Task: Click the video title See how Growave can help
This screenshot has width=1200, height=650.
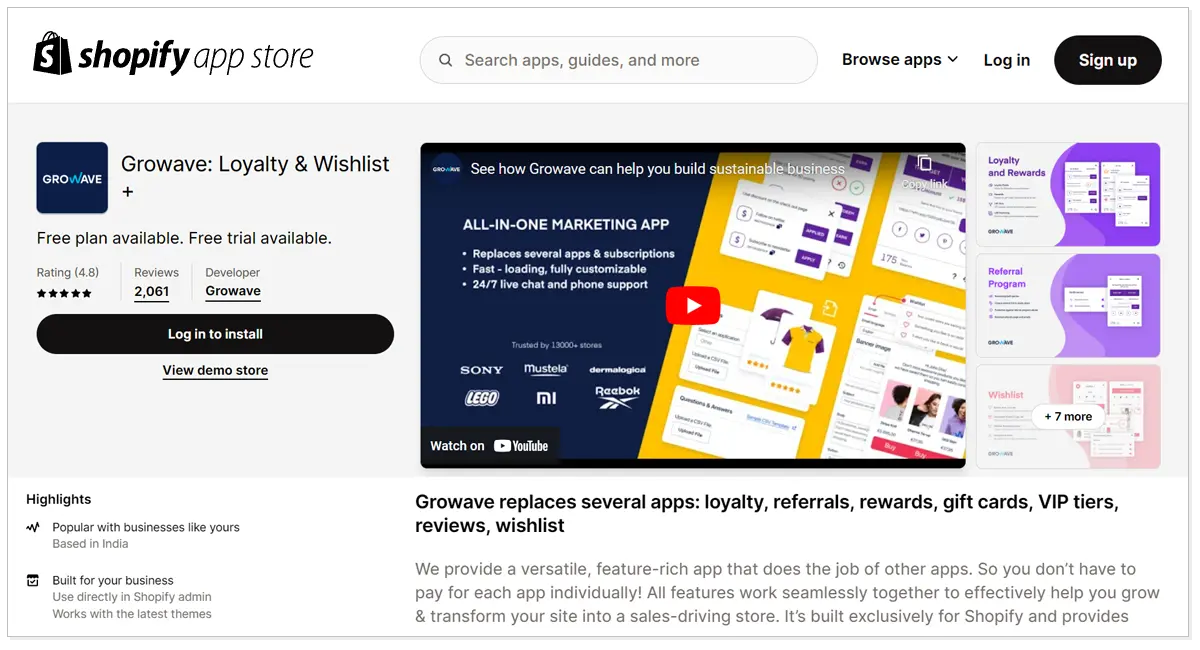Action: (657, 169)
